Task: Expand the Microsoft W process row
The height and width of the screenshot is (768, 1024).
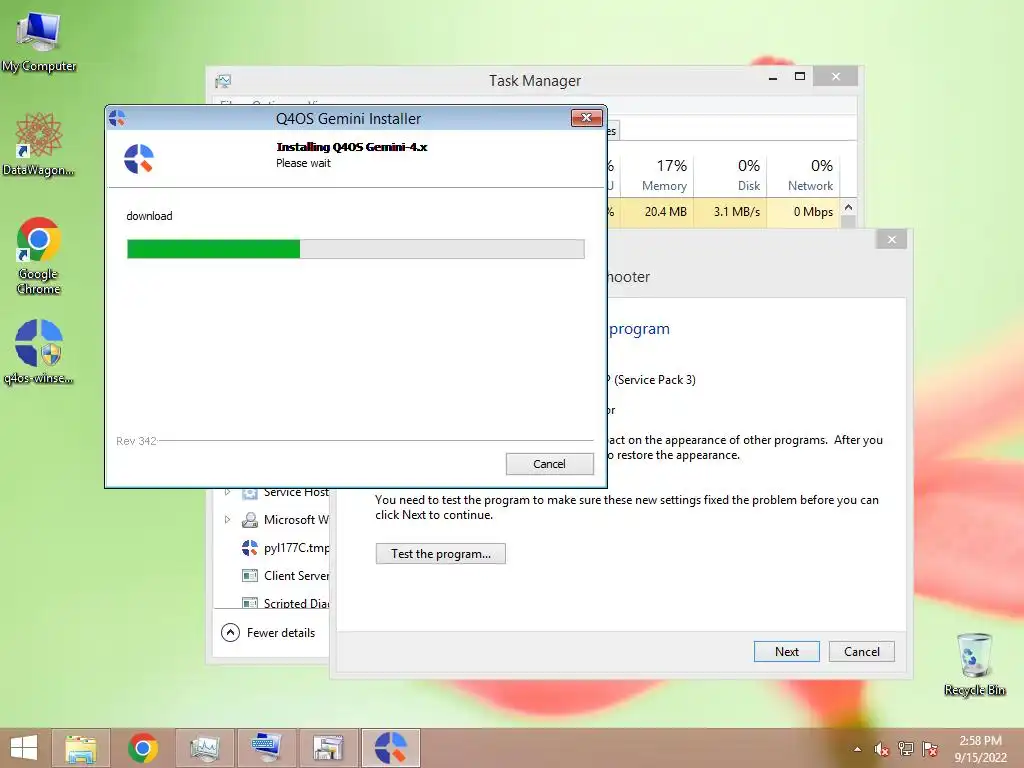Action: (x=227, y=520)
